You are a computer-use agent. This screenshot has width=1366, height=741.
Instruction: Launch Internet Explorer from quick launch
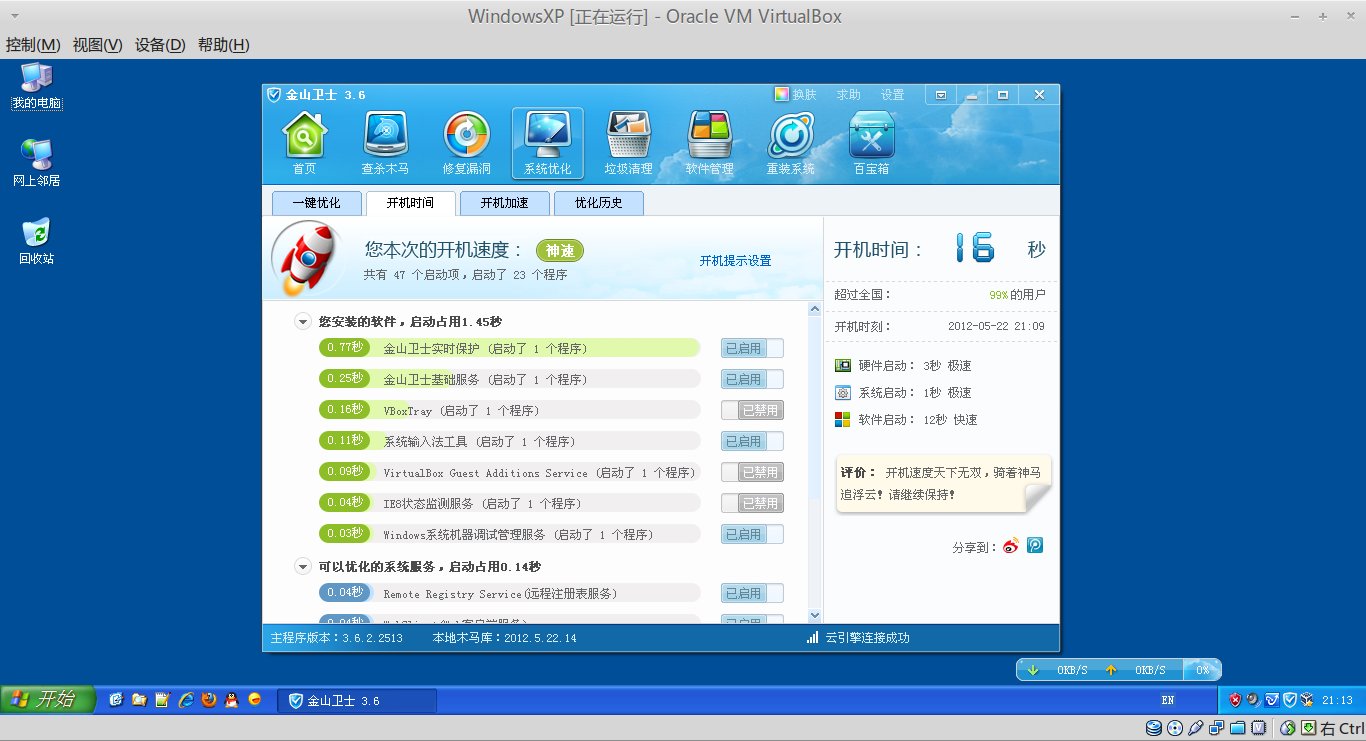coord(186,700)
